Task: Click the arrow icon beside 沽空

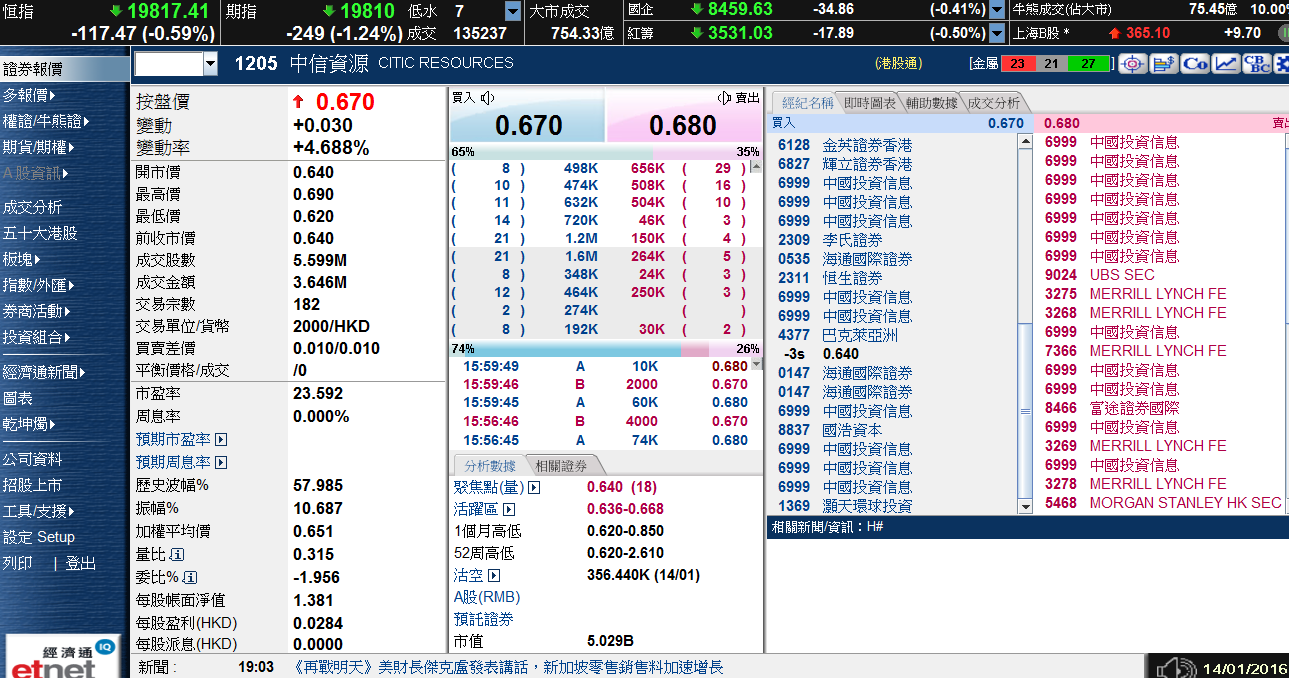Action: [493, 576]
